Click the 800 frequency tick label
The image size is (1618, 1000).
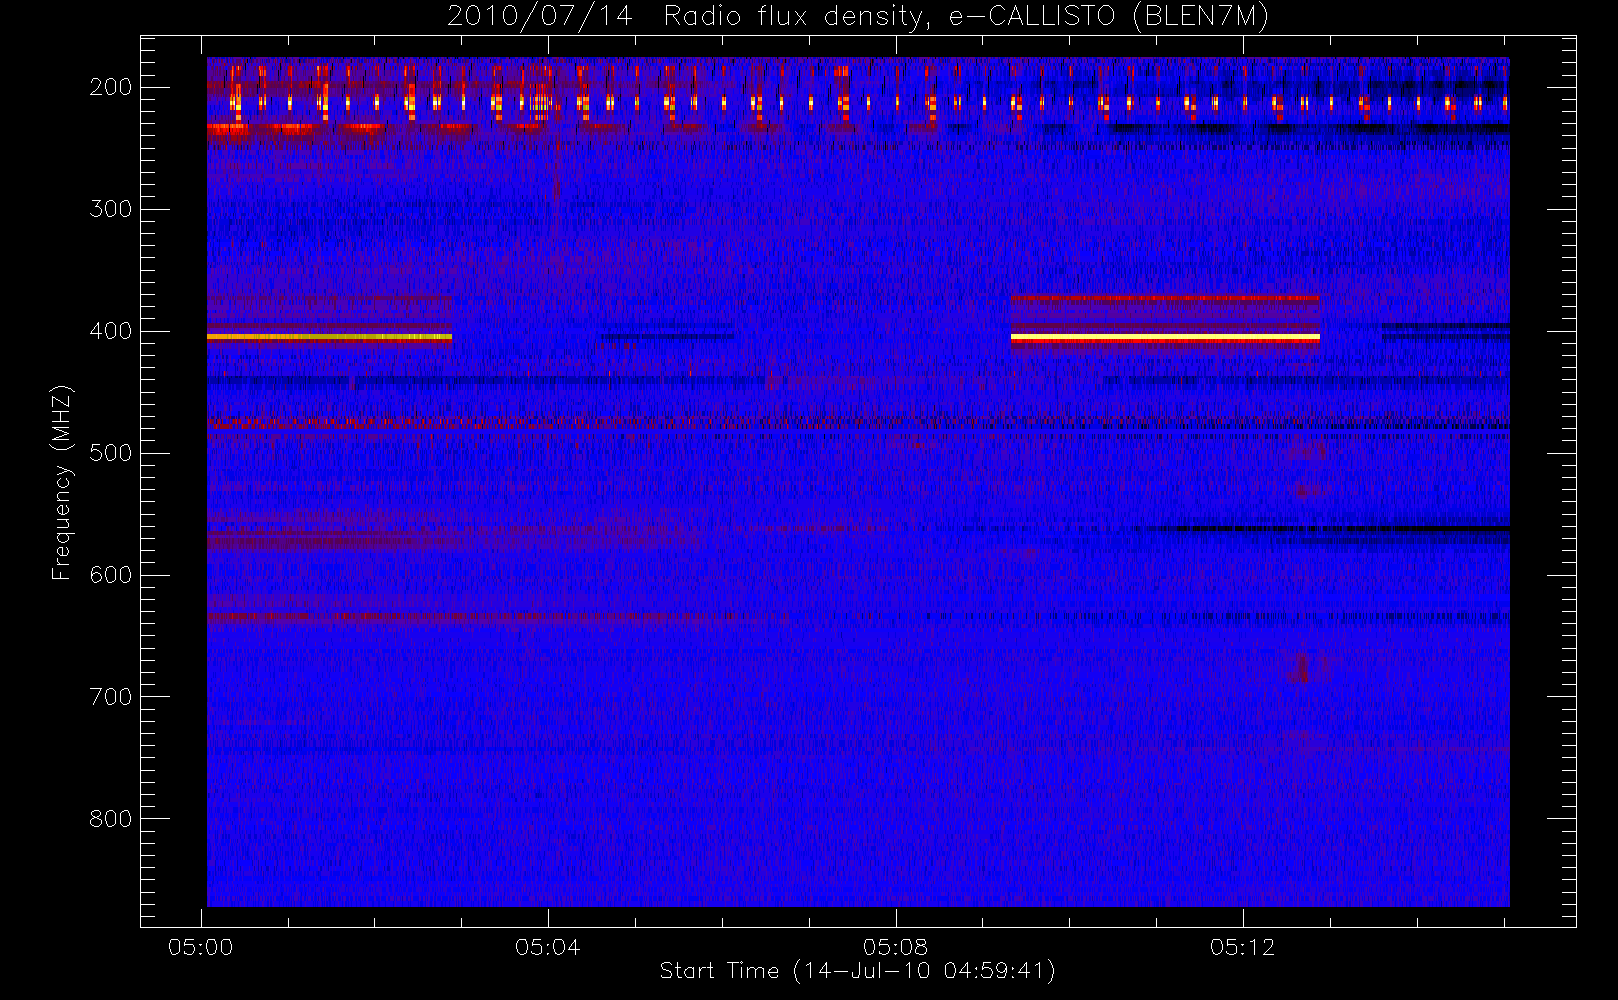tap(110, 819)
